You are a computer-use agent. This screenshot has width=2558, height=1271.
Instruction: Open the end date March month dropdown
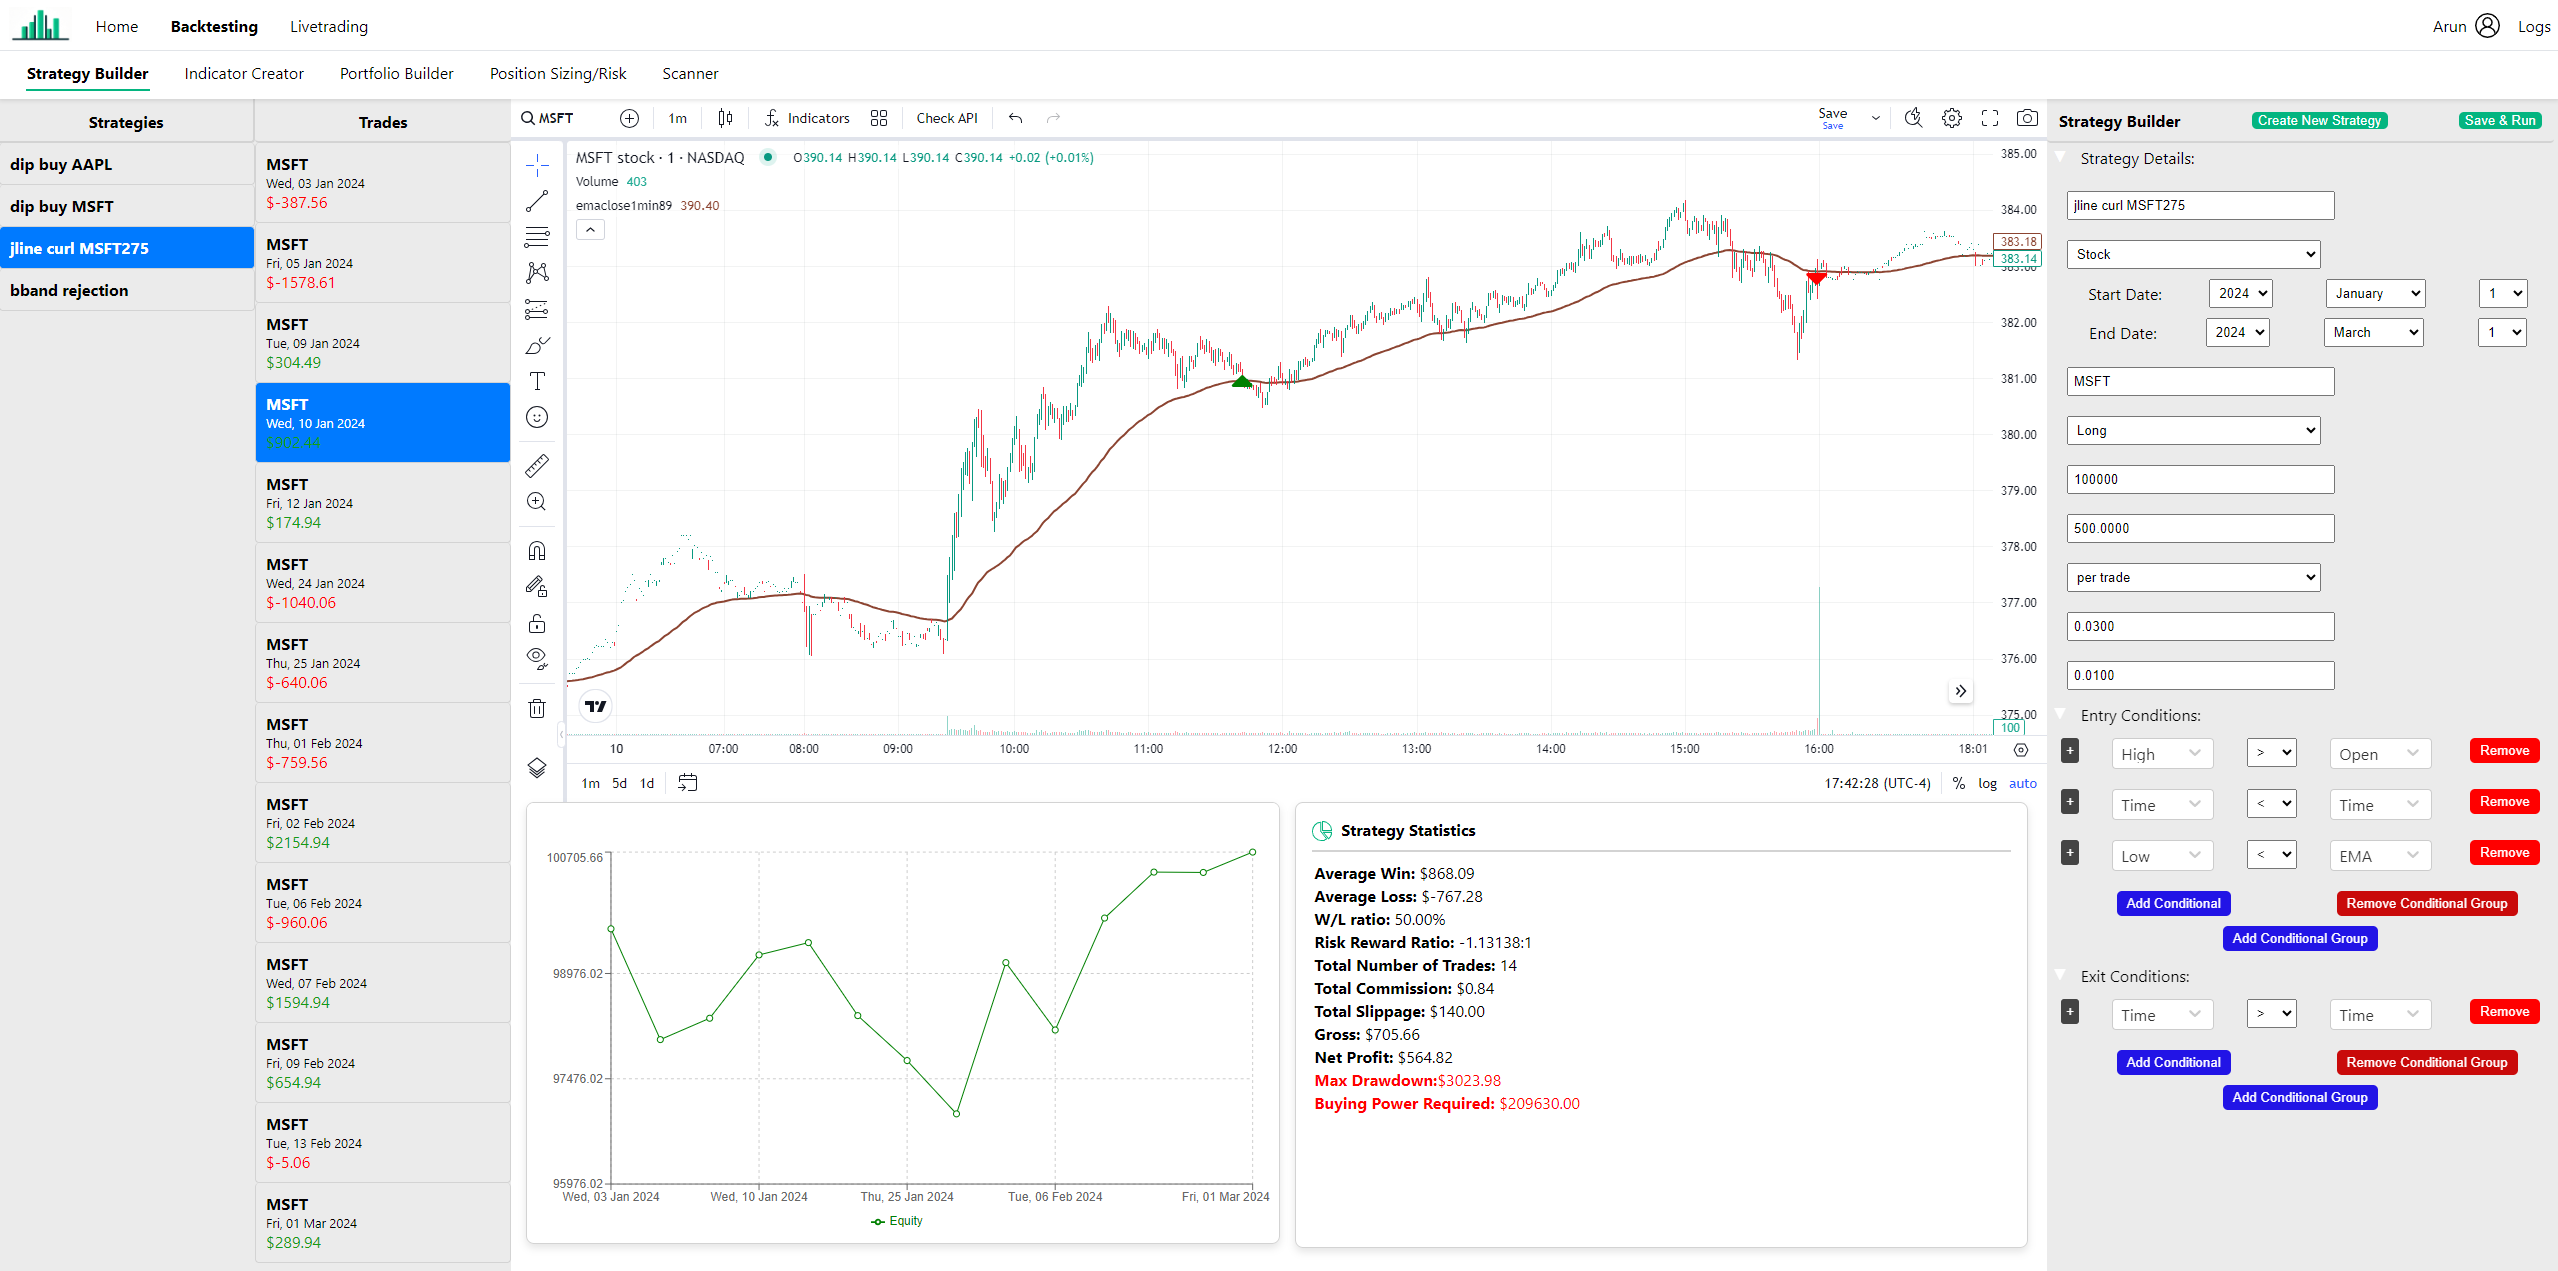pos(2373,332)
